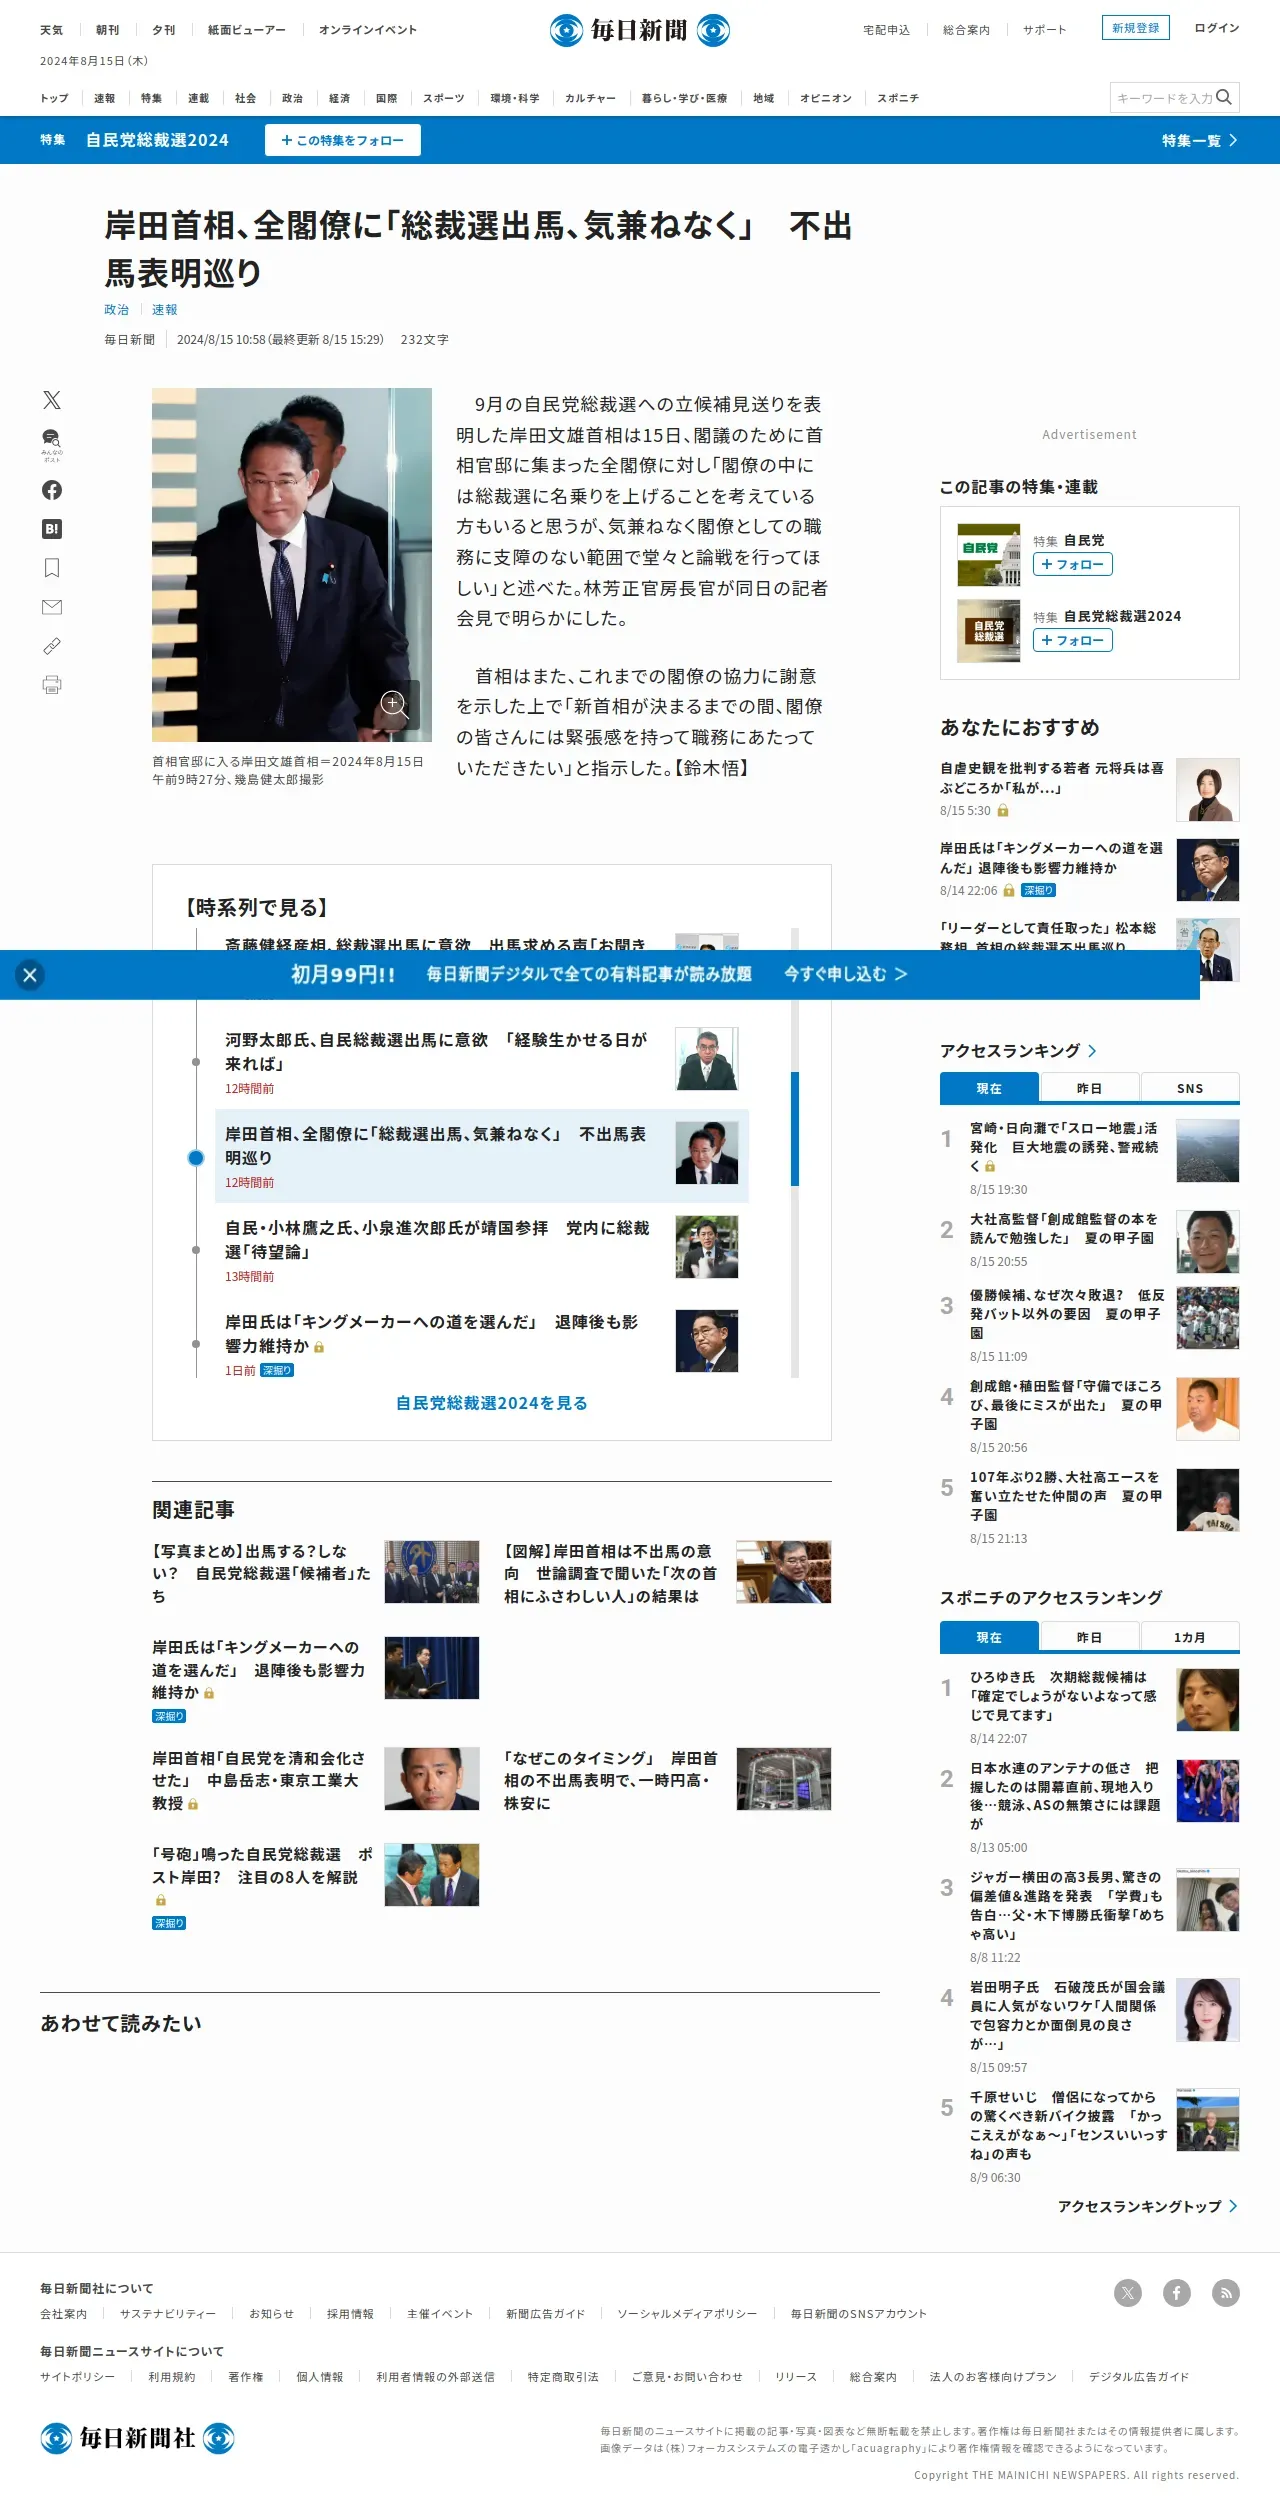Screen dimensions: 1280x2506
Task: Open 河野太郎氏 timeline article
Action: tap(438, 1052)
